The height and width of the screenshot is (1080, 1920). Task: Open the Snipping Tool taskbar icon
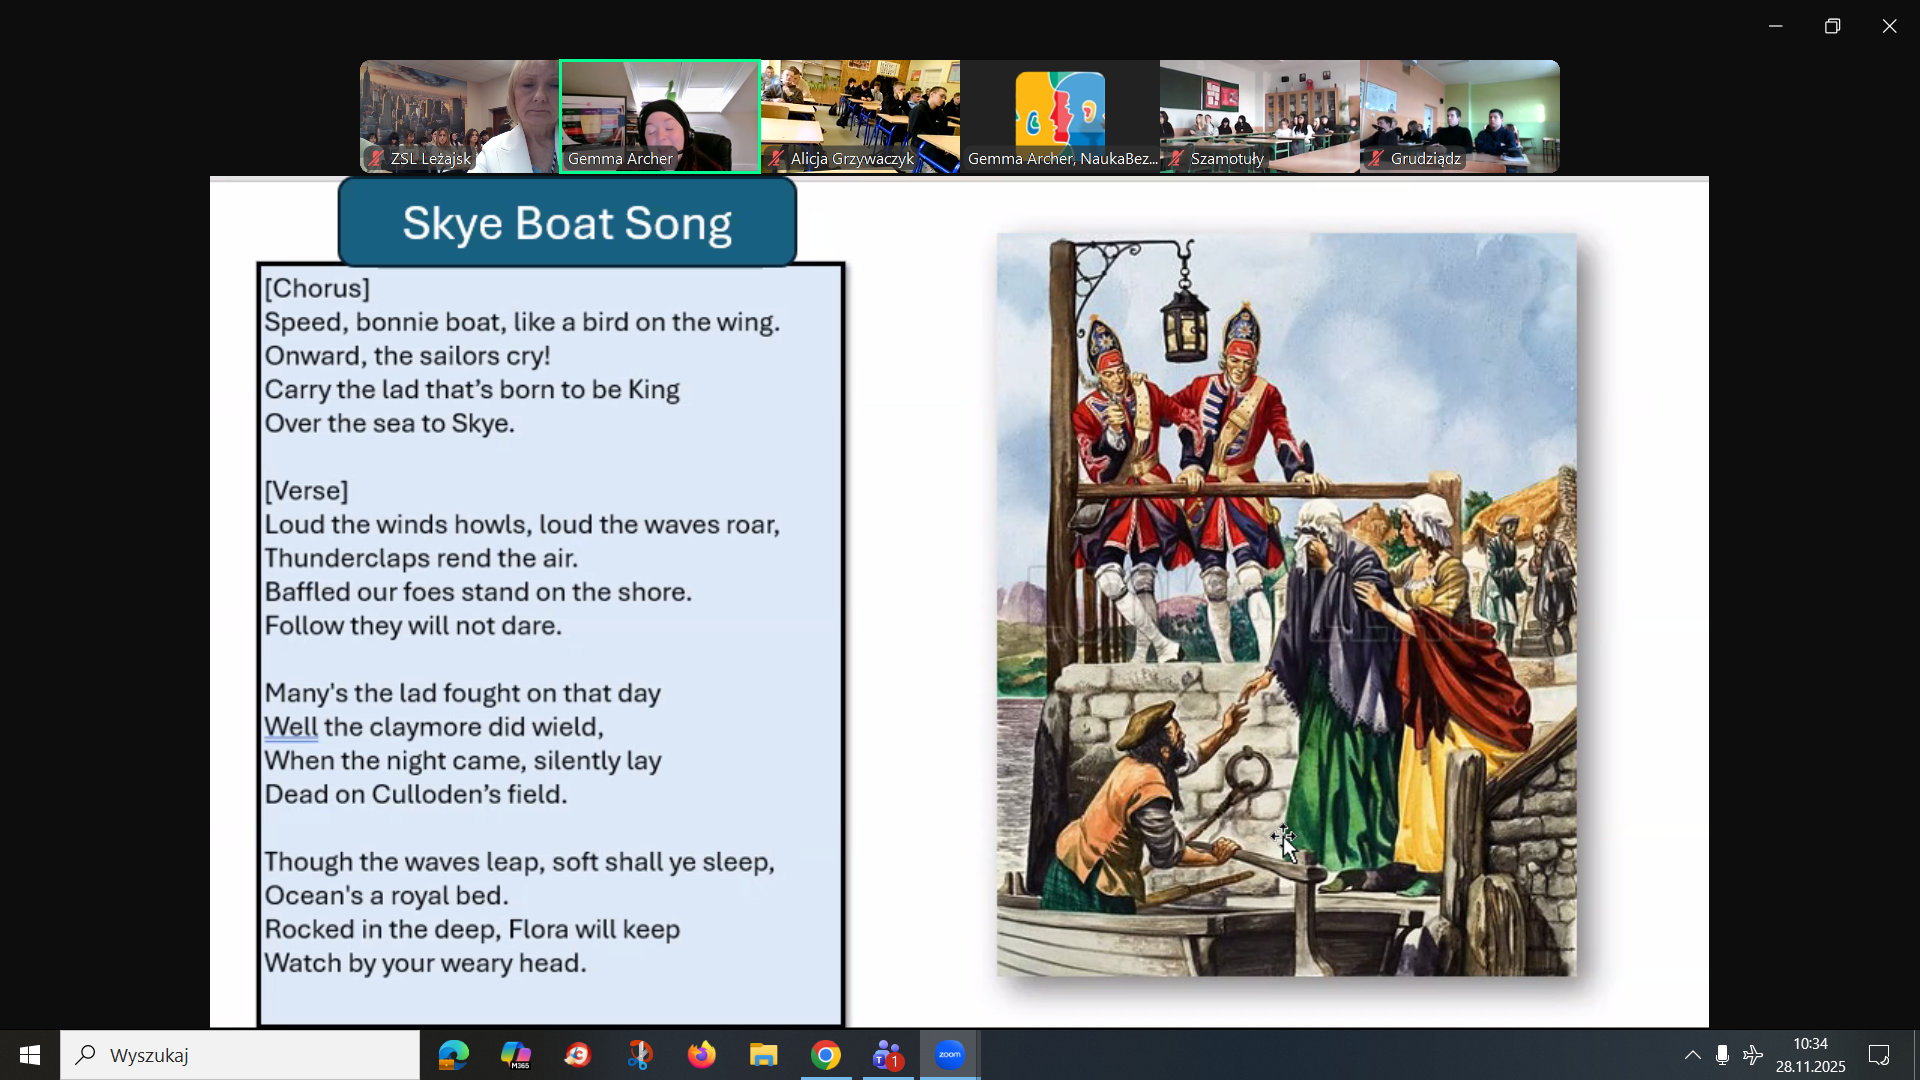tap(640, 1055)
